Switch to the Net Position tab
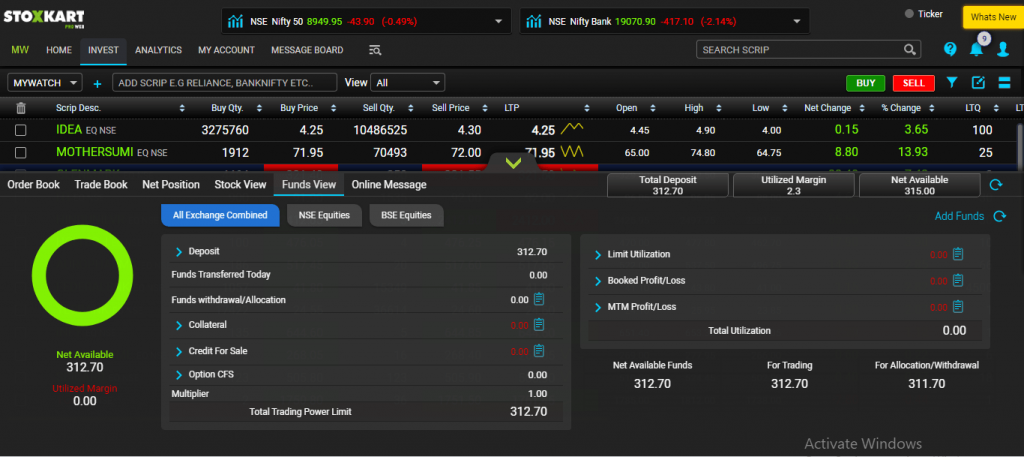 point(171,185)
